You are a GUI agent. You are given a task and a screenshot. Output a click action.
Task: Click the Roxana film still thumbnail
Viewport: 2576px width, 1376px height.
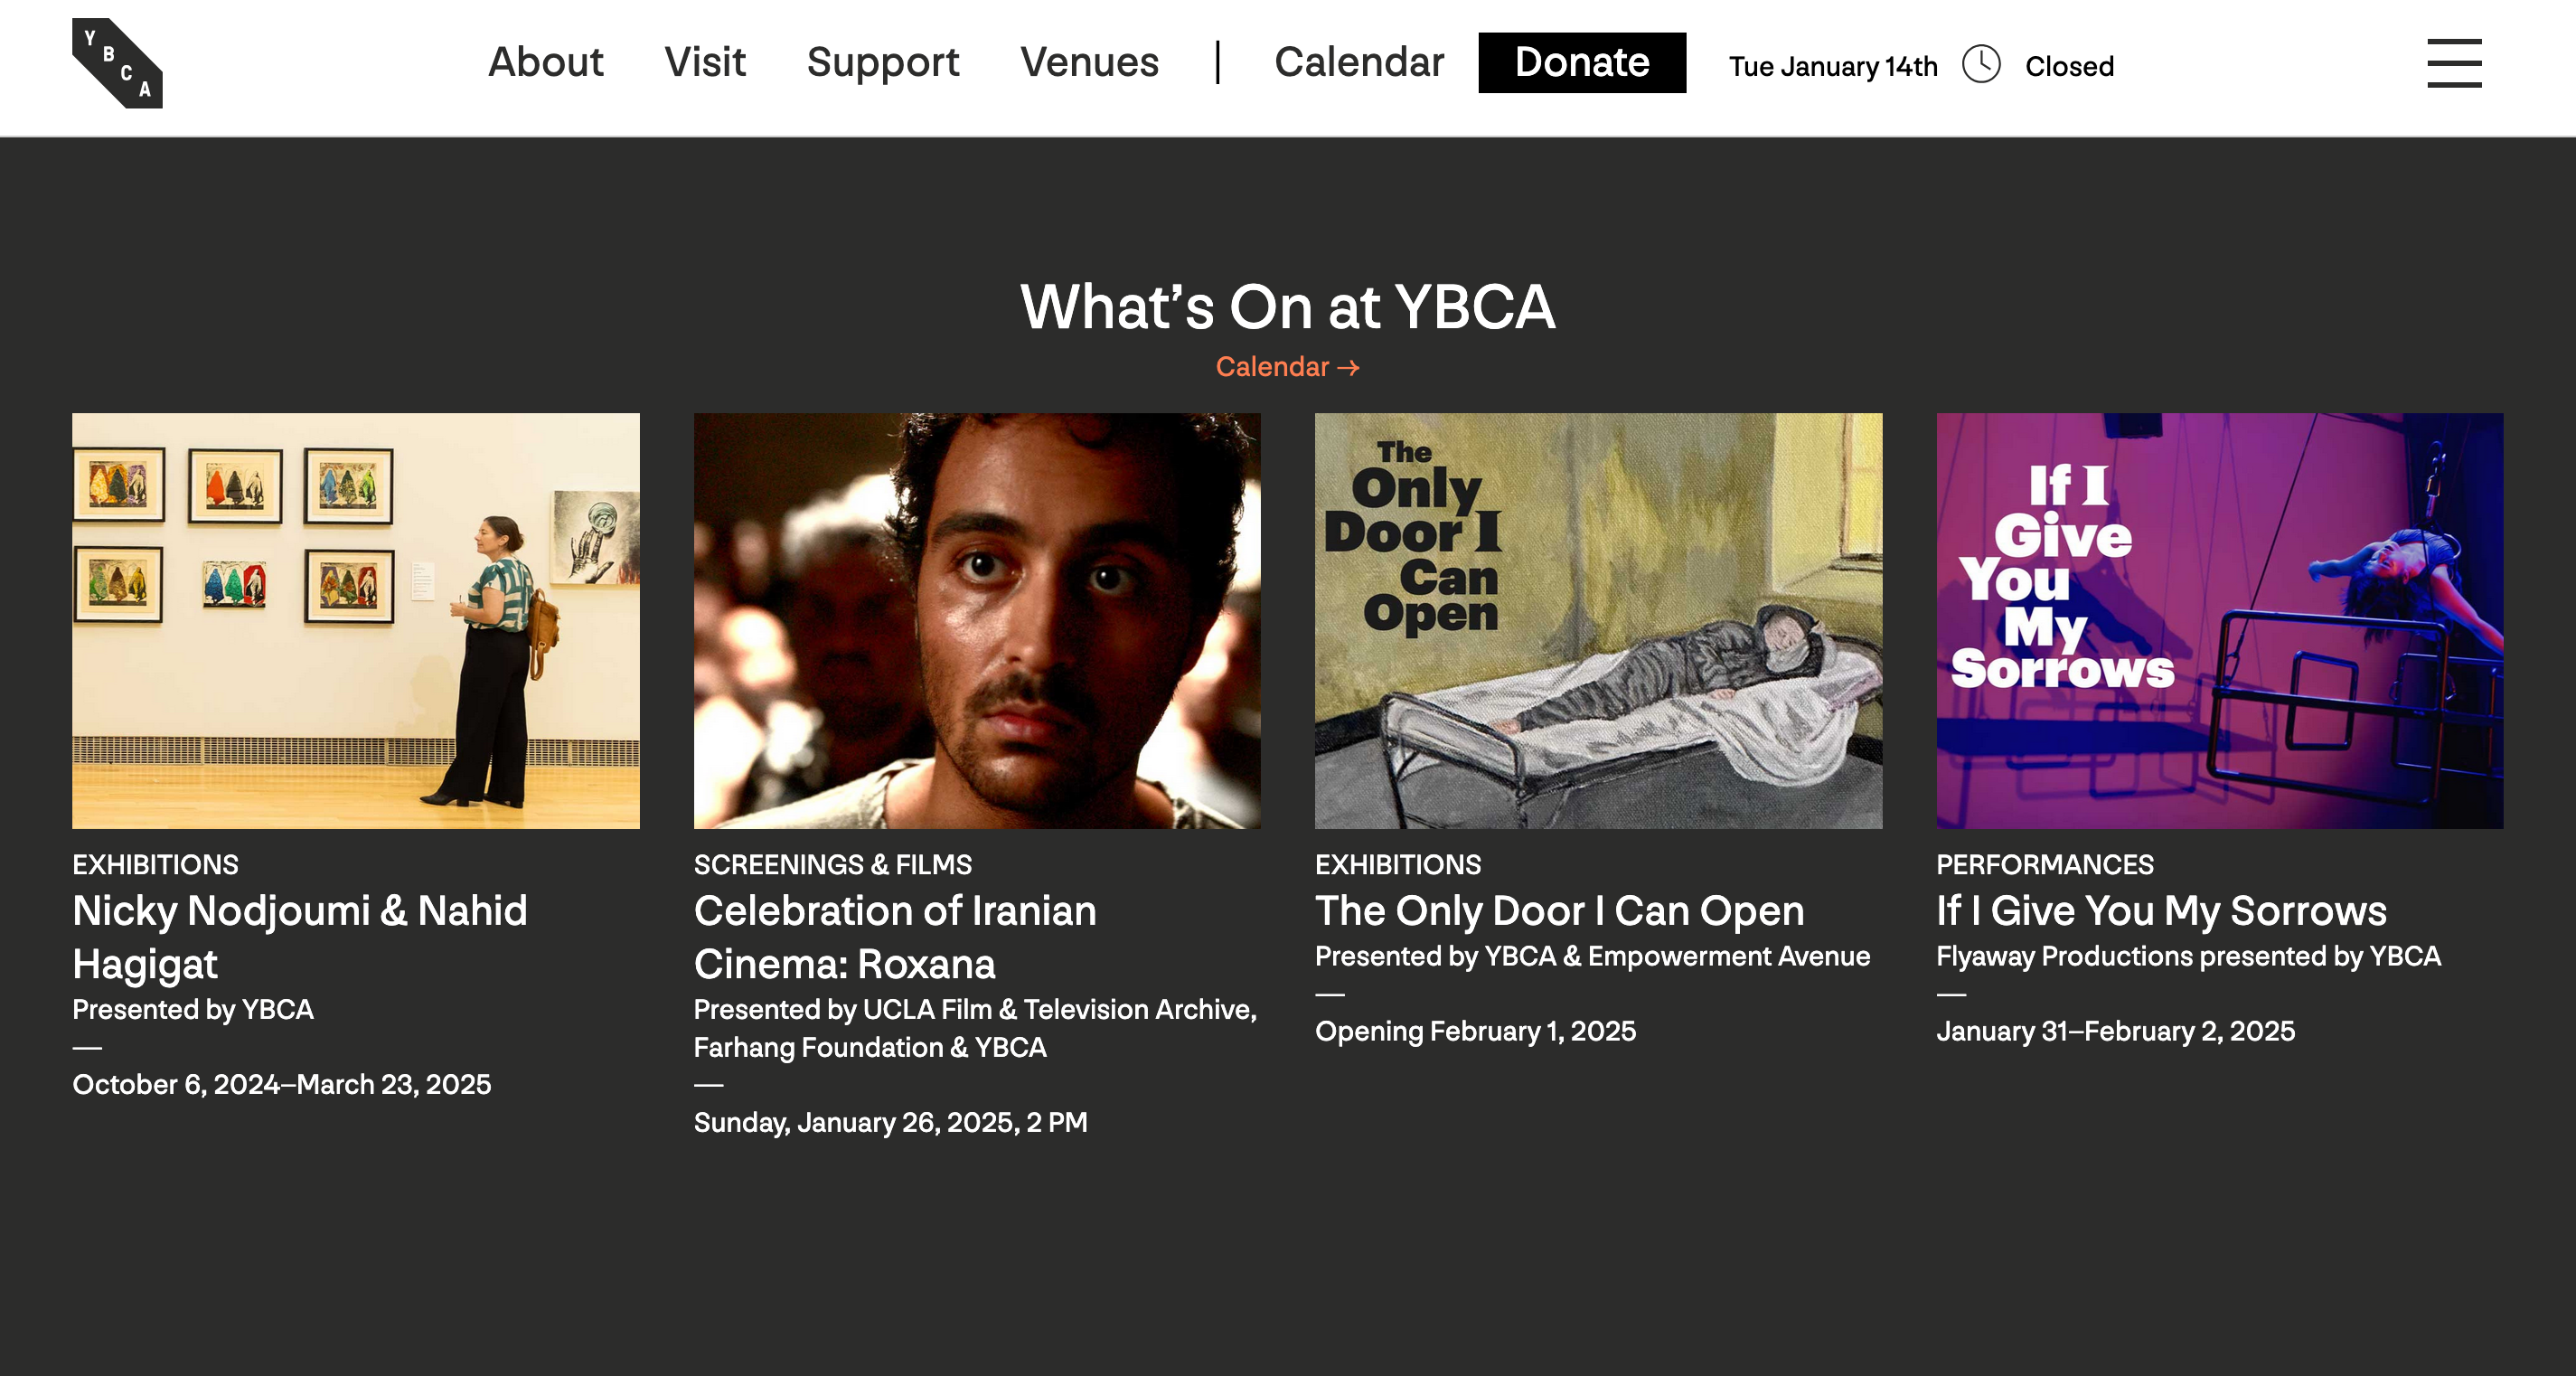pos(976,620)
